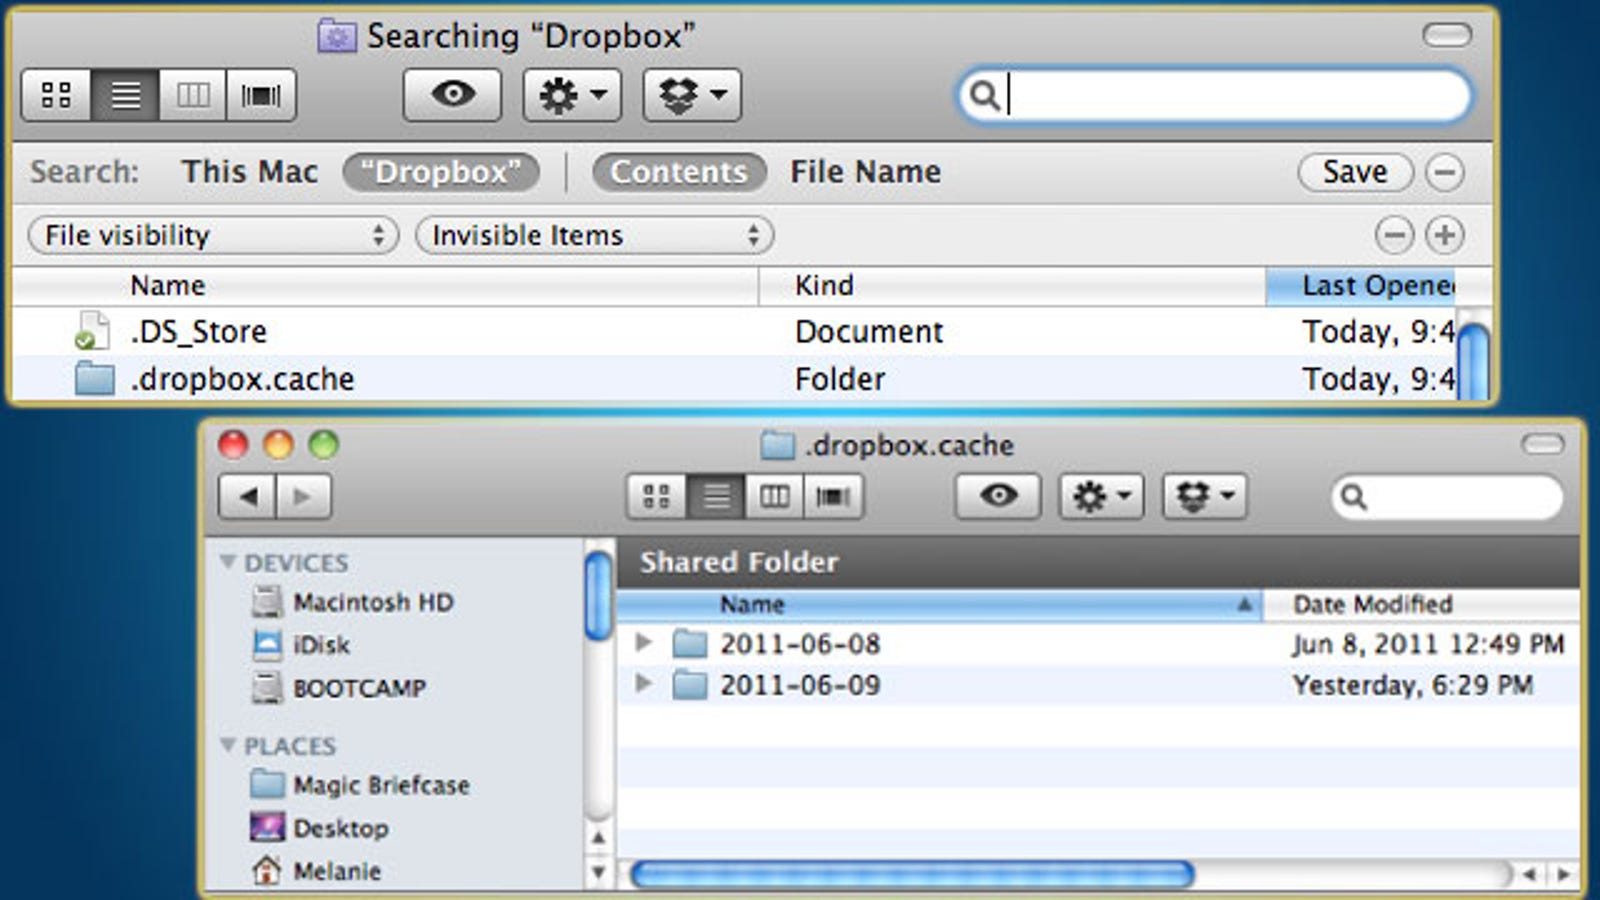
Task: Click into the search window's search field
Action: coord(1215,96)
